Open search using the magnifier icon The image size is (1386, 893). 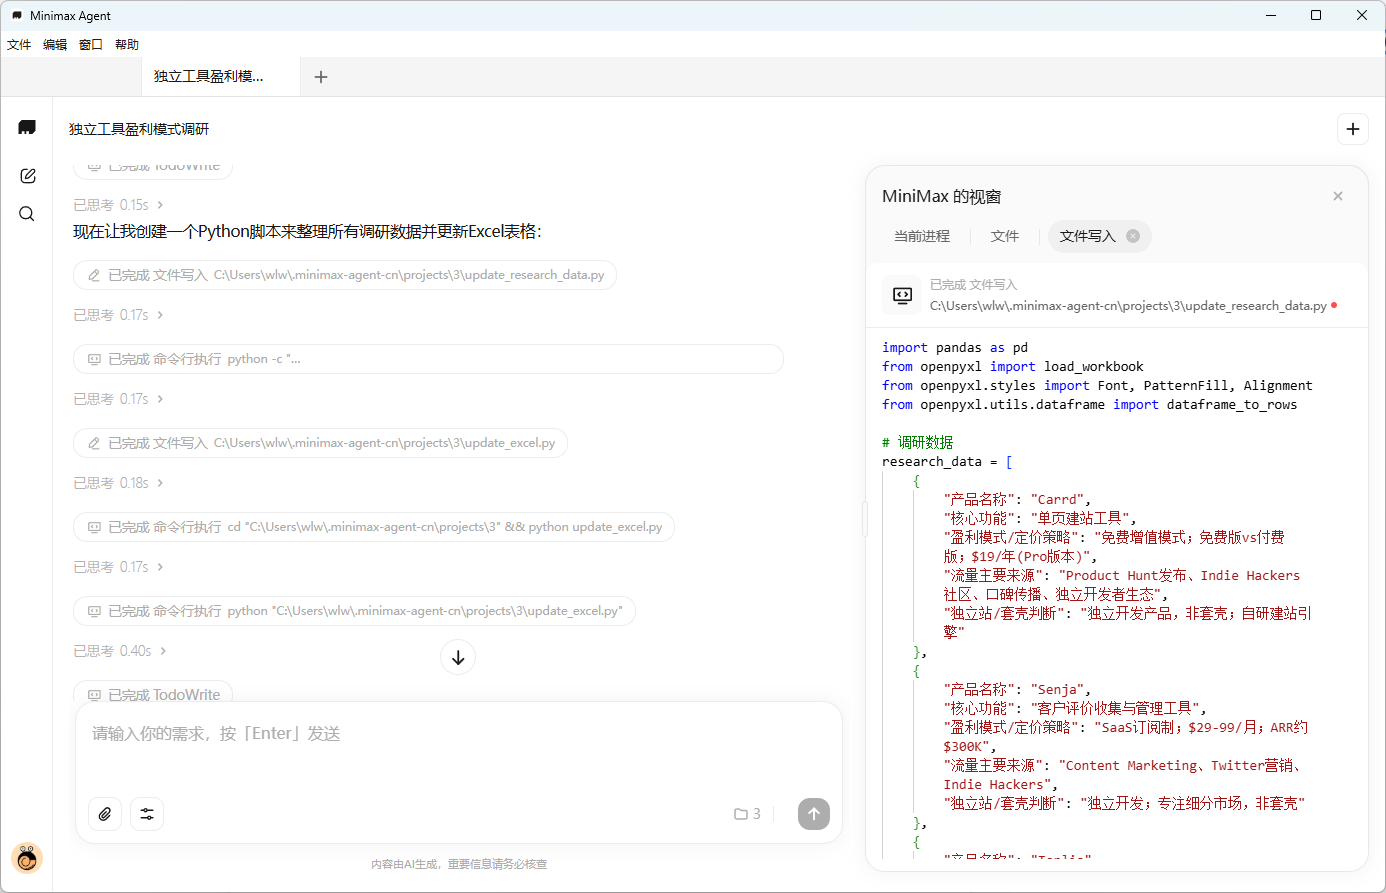27,213
